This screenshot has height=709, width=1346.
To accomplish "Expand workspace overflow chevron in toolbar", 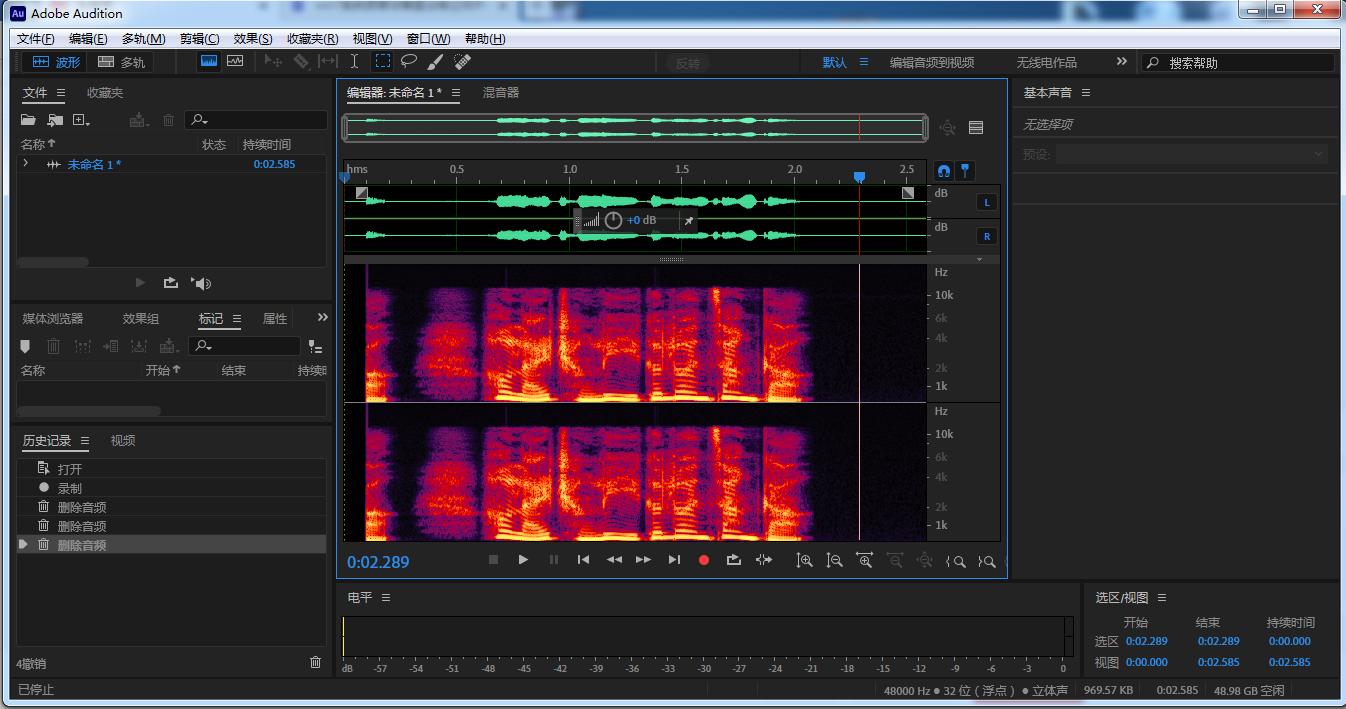I will (x=1121, y=62).
